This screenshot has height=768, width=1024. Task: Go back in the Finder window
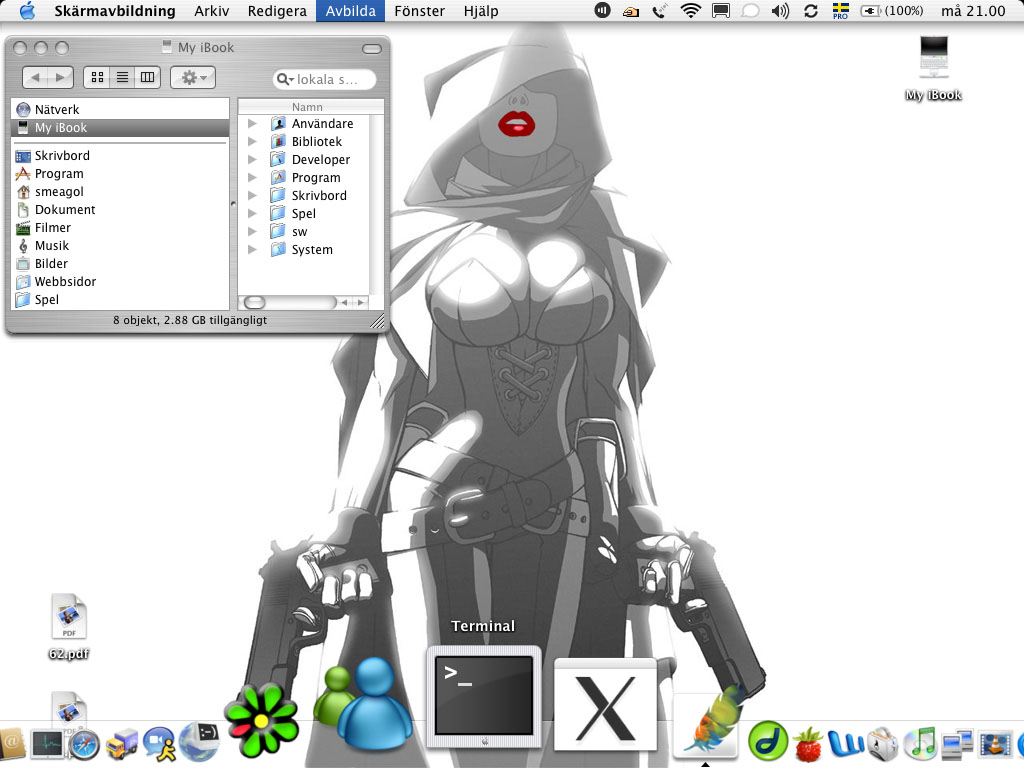[x=35, y=78]
